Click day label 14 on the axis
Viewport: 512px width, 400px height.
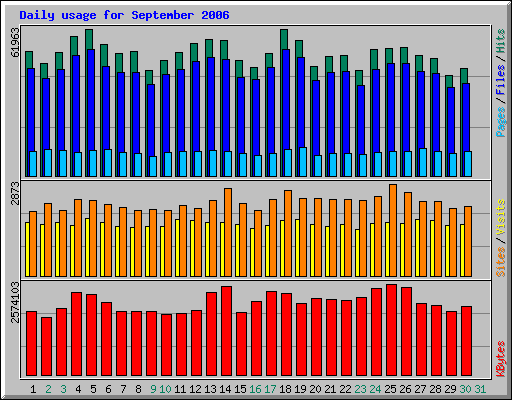pyautogui.click(x=225, y=389)
